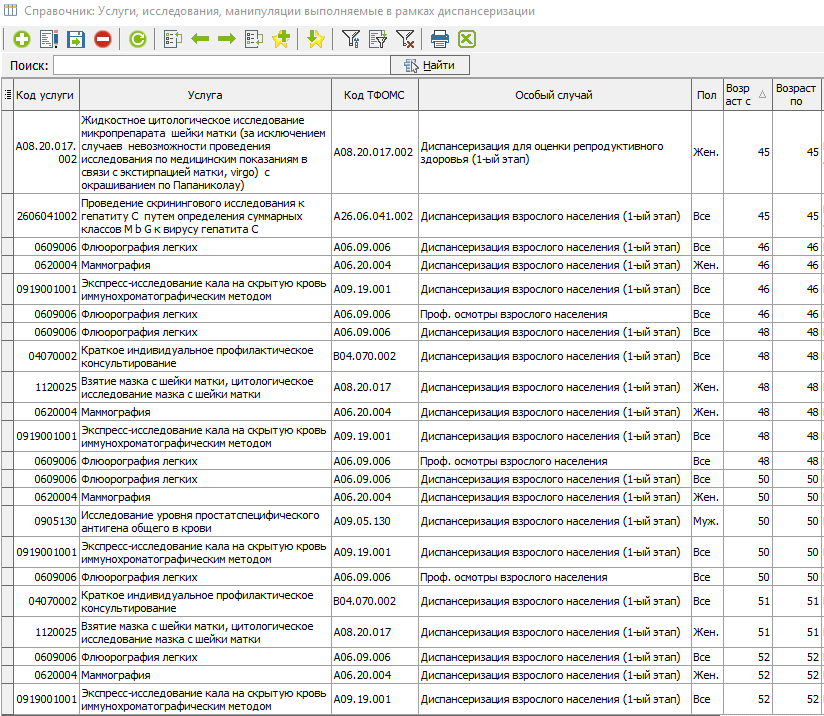The width and height of the screenshot is (824, 716).
Task: Select the Исследование уровня простатспецифического антигена row
Action: (204, 521)
